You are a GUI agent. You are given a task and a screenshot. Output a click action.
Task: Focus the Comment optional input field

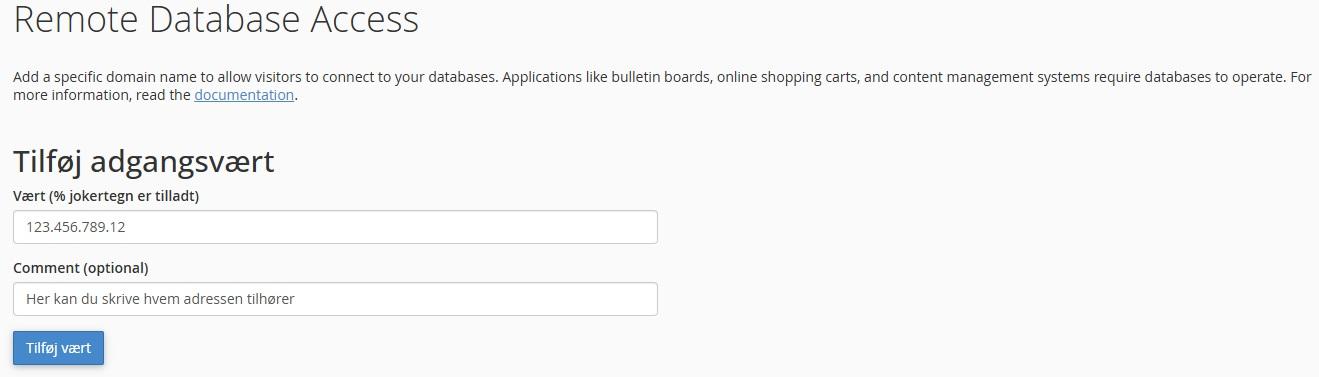(335, 299)
